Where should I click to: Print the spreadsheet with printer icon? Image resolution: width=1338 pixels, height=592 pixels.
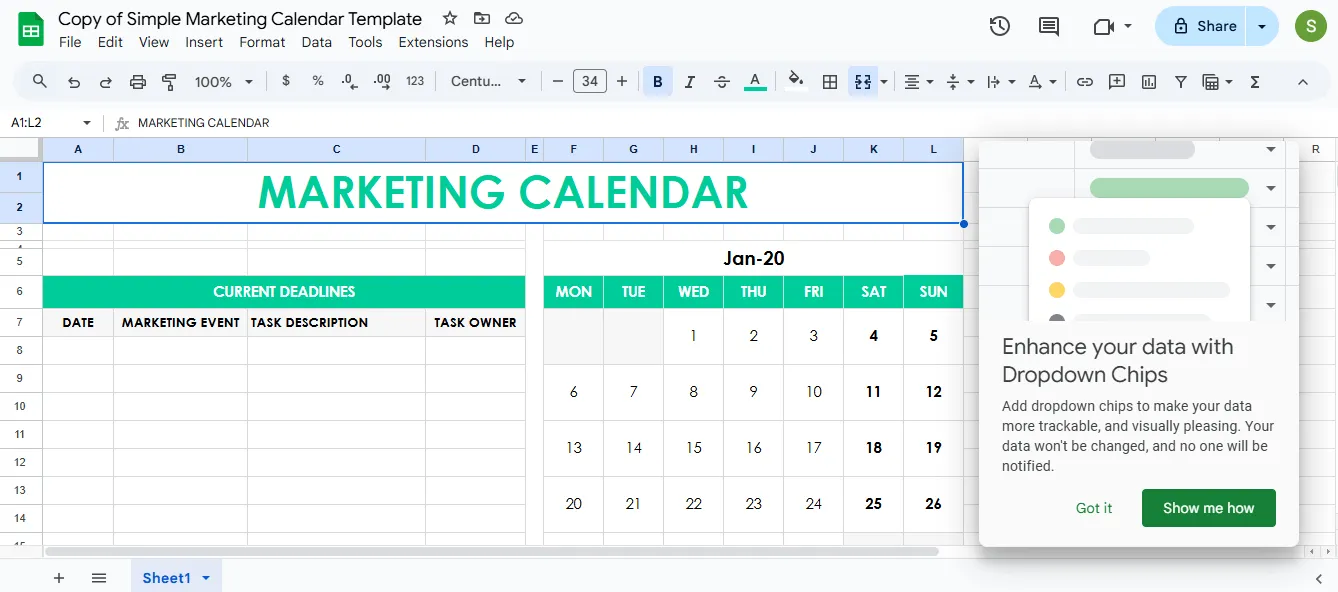click(138, 82)
